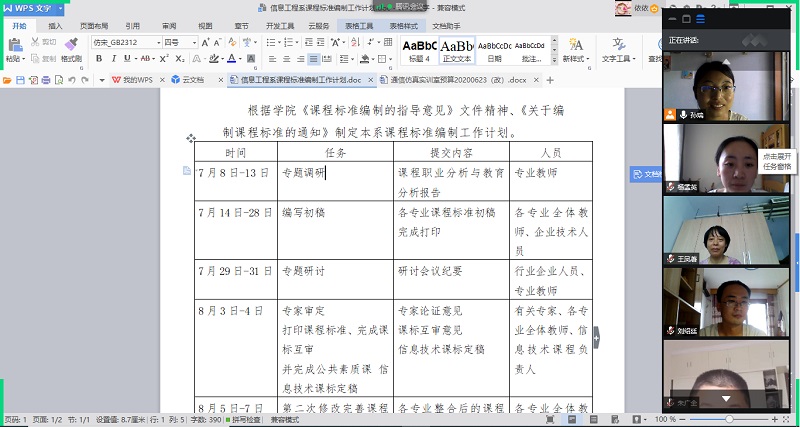
Task: Collapse meeting video panel with up arrow
Action: click(x=726, y=62)
